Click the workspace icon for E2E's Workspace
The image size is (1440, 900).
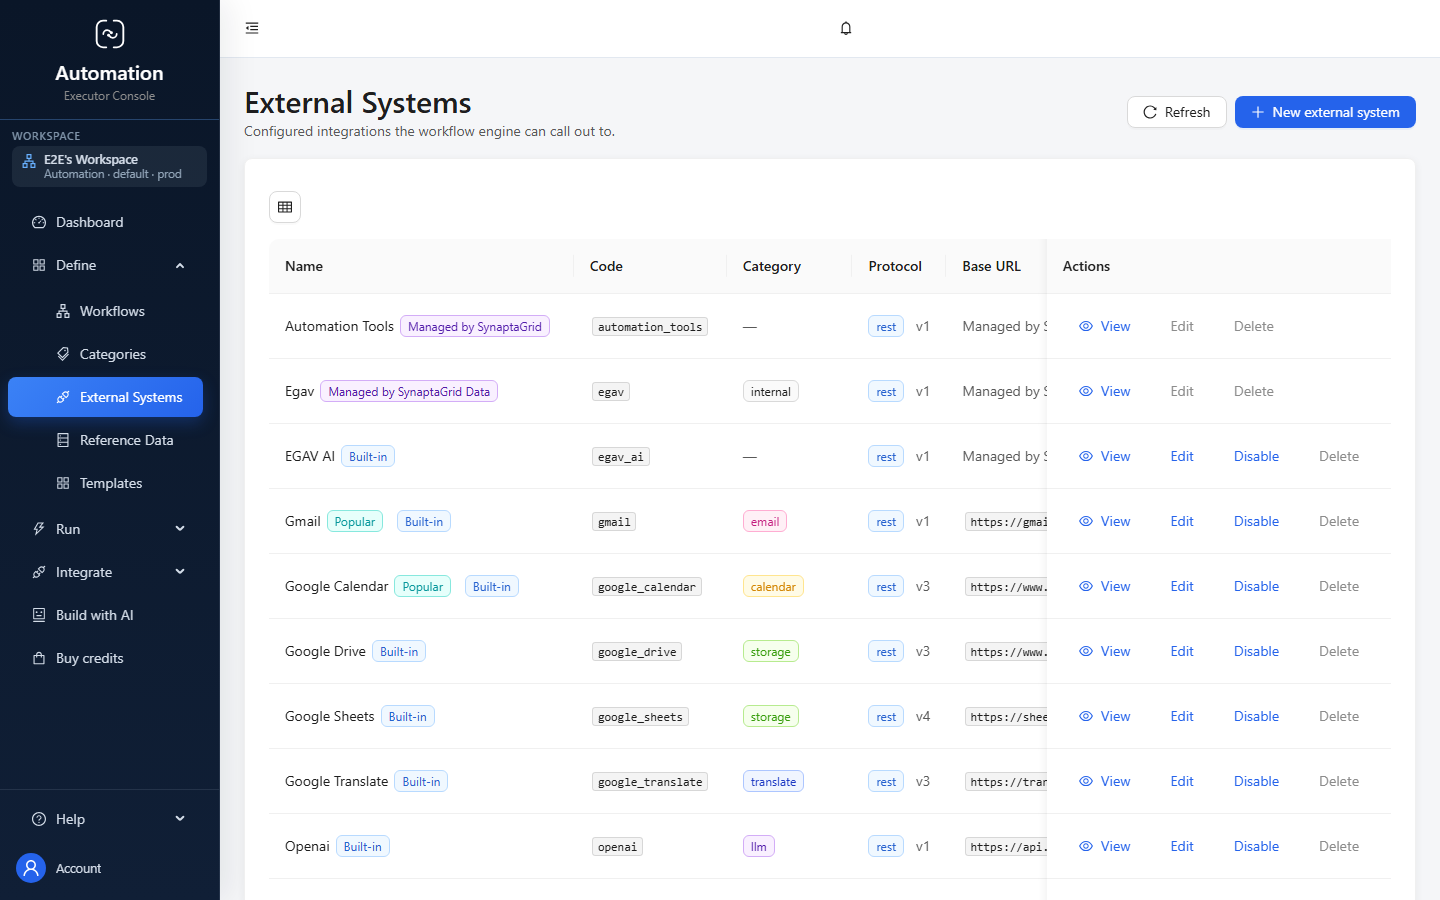pyautogui.click(x=29, y=161)
